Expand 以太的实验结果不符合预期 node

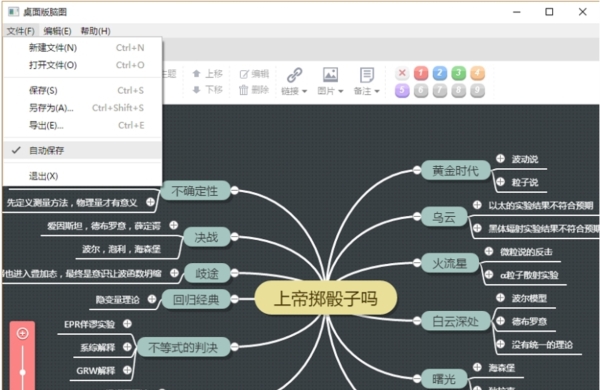[x=477, y=205]
